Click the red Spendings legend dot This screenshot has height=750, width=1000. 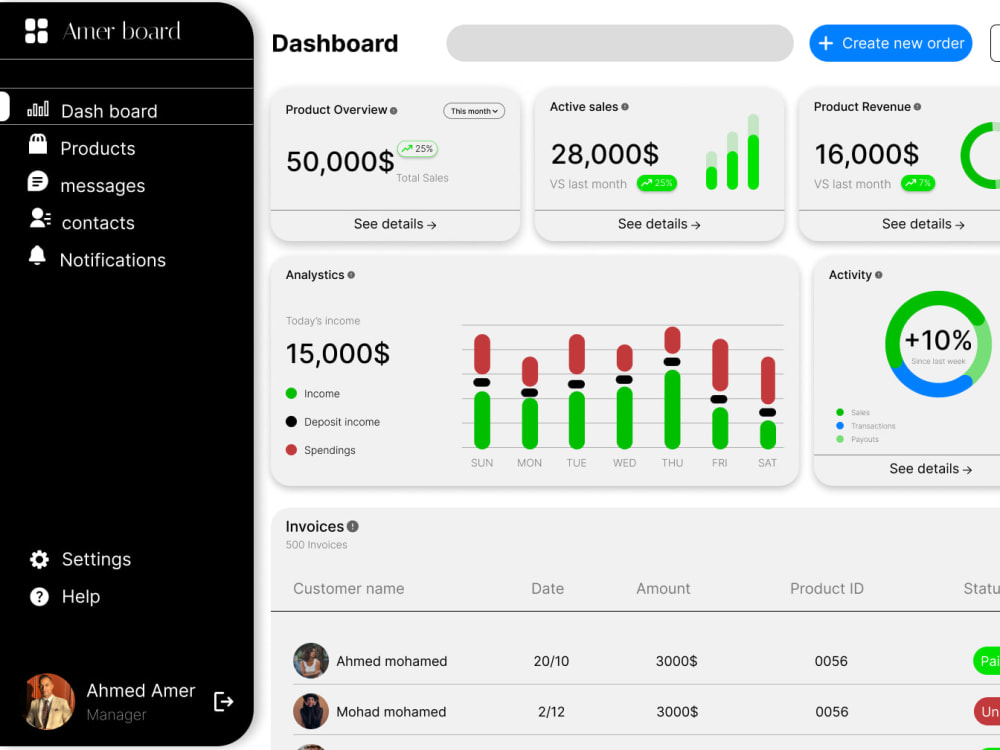pyautogui.click(x=291, y=450)
